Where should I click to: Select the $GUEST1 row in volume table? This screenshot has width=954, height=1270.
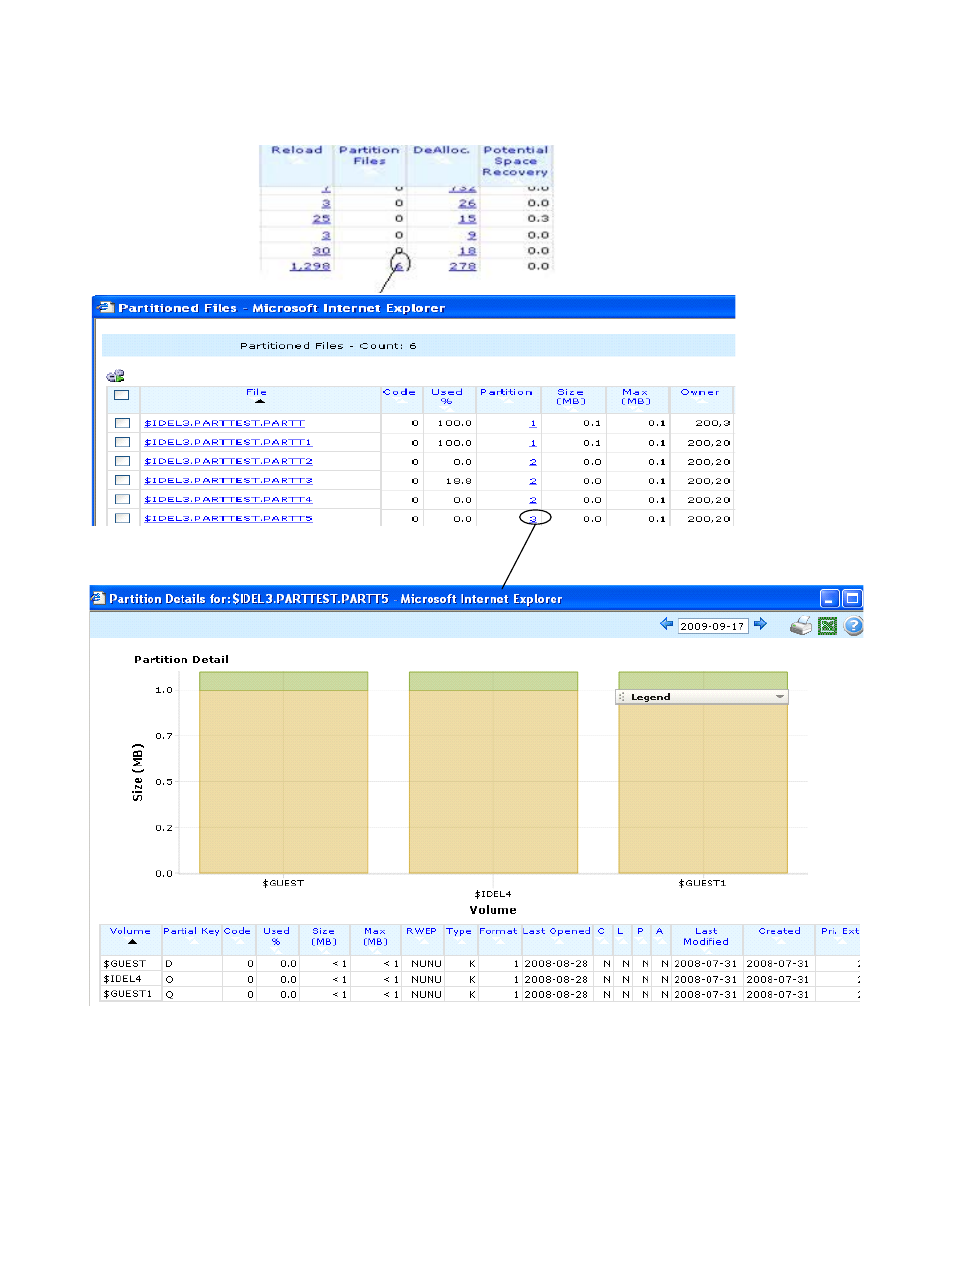point(480,994)
